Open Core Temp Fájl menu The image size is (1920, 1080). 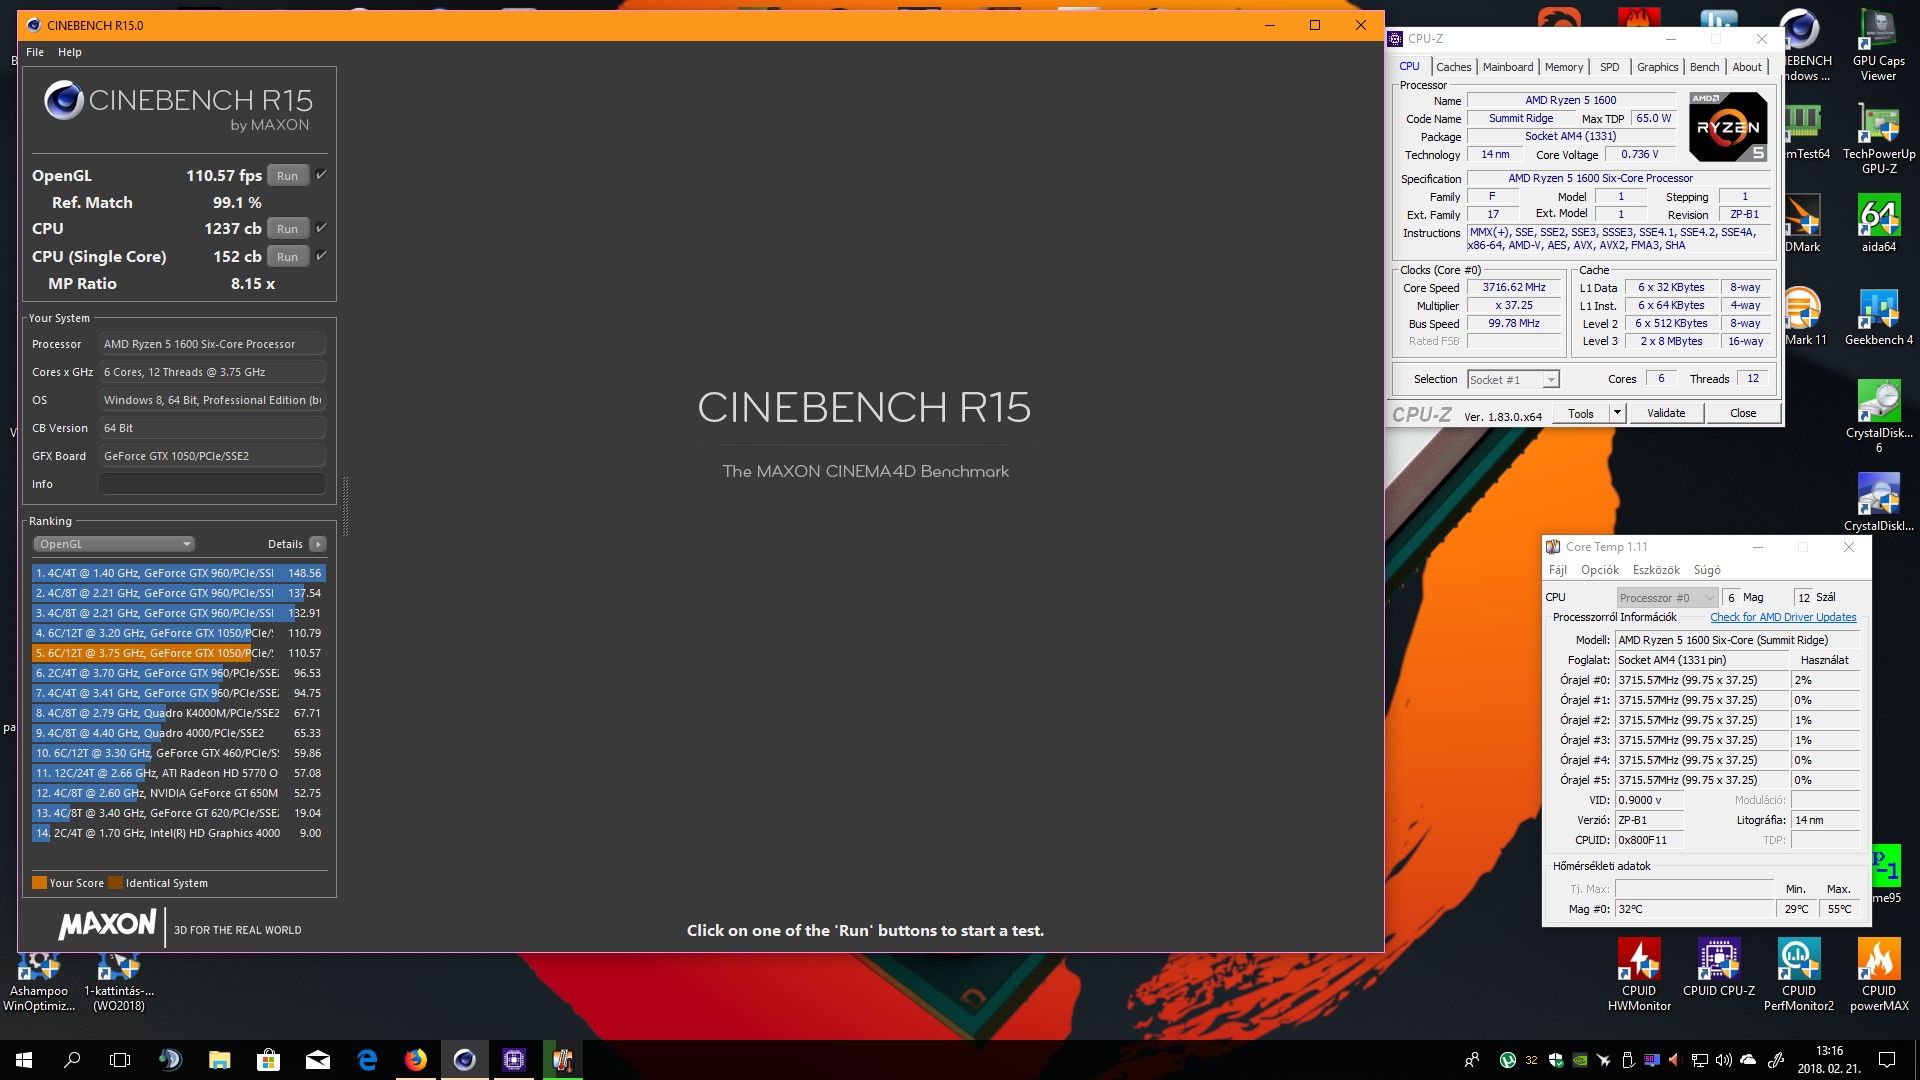tap(1558, 570)
